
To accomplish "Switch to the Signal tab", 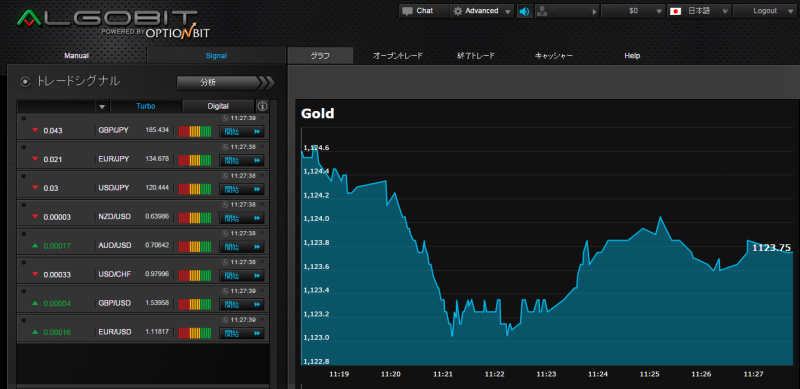I will click(216, 56).
